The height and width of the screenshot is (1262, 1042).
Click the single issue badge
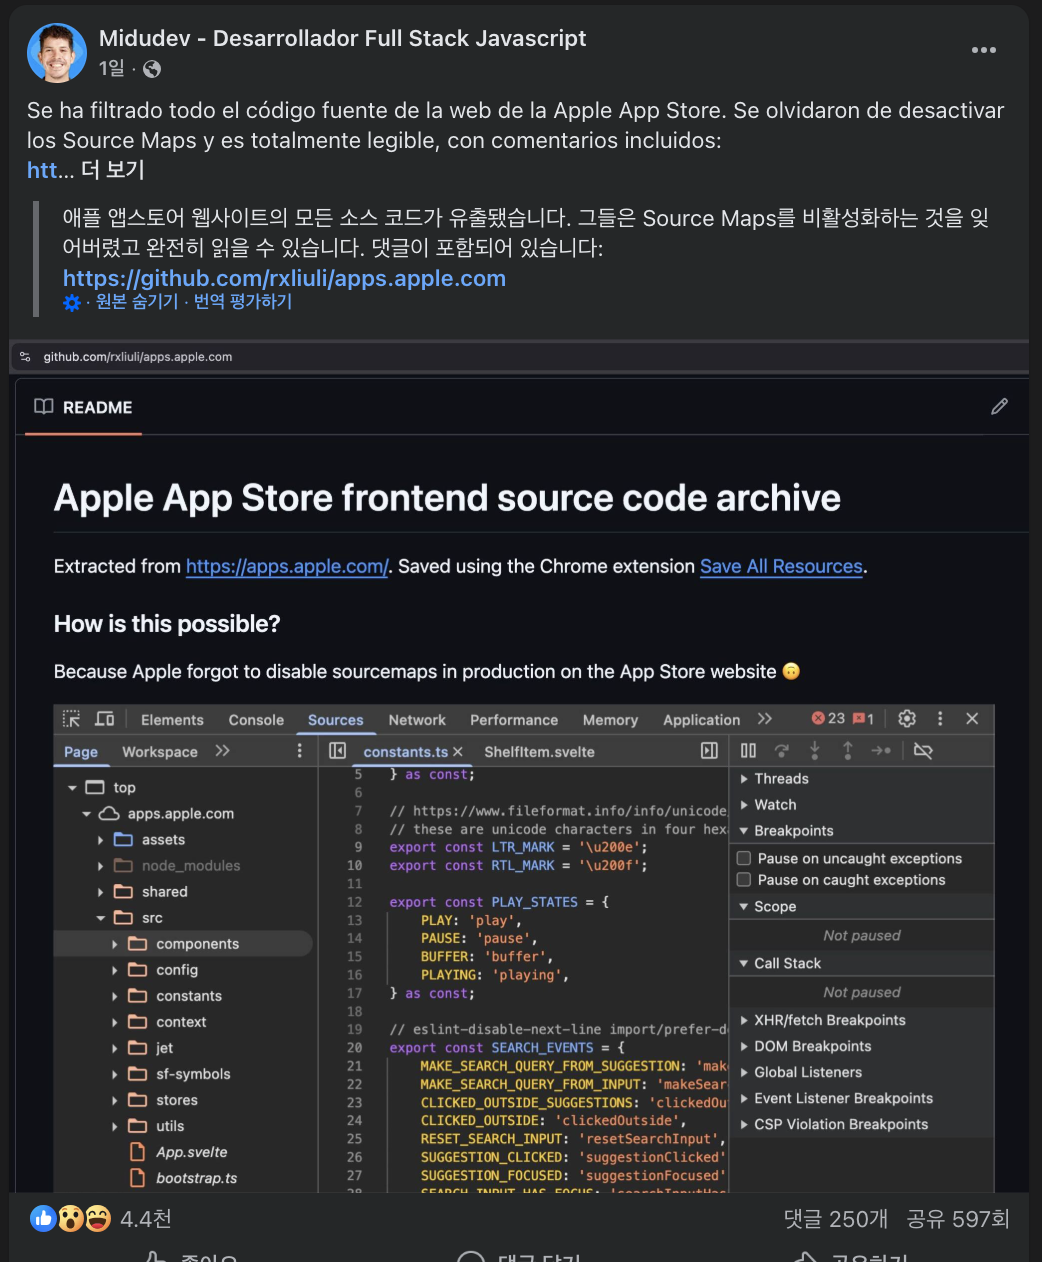[x=863, y=718]
